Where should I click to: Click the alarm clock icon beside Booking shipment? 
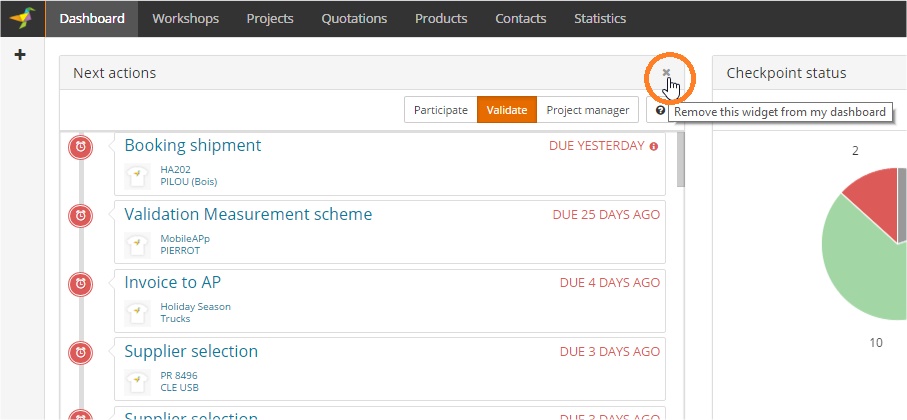(81, 147)
